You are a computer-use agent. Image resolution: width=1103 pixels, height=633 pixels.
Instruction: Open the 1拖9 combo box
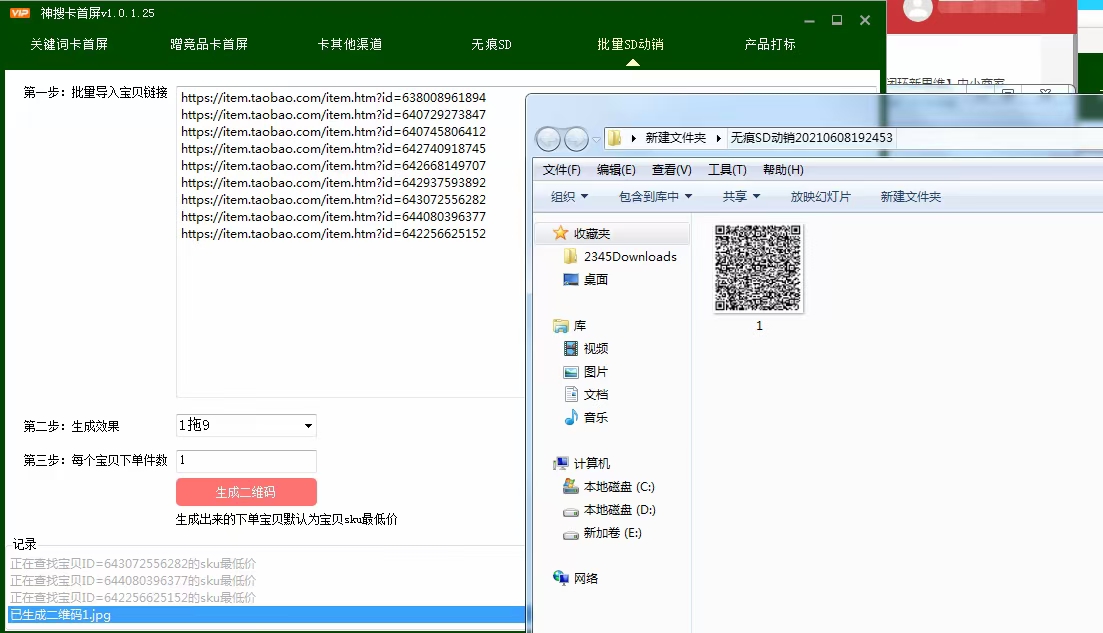point(245,425)
